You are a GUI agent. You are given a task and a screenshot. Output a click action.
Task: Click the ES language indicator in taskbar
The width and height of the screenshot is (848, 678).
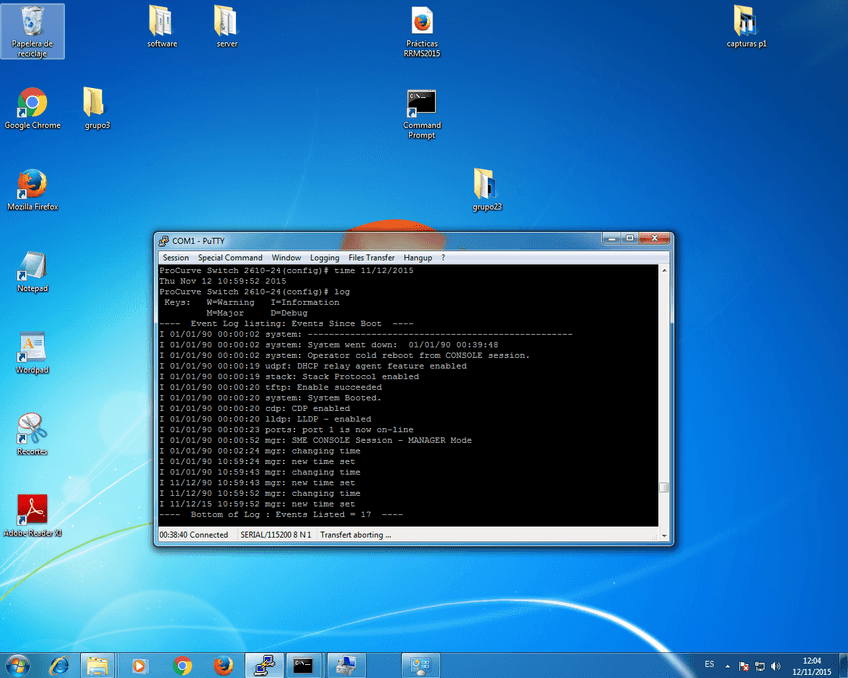[x=709, y=664]
